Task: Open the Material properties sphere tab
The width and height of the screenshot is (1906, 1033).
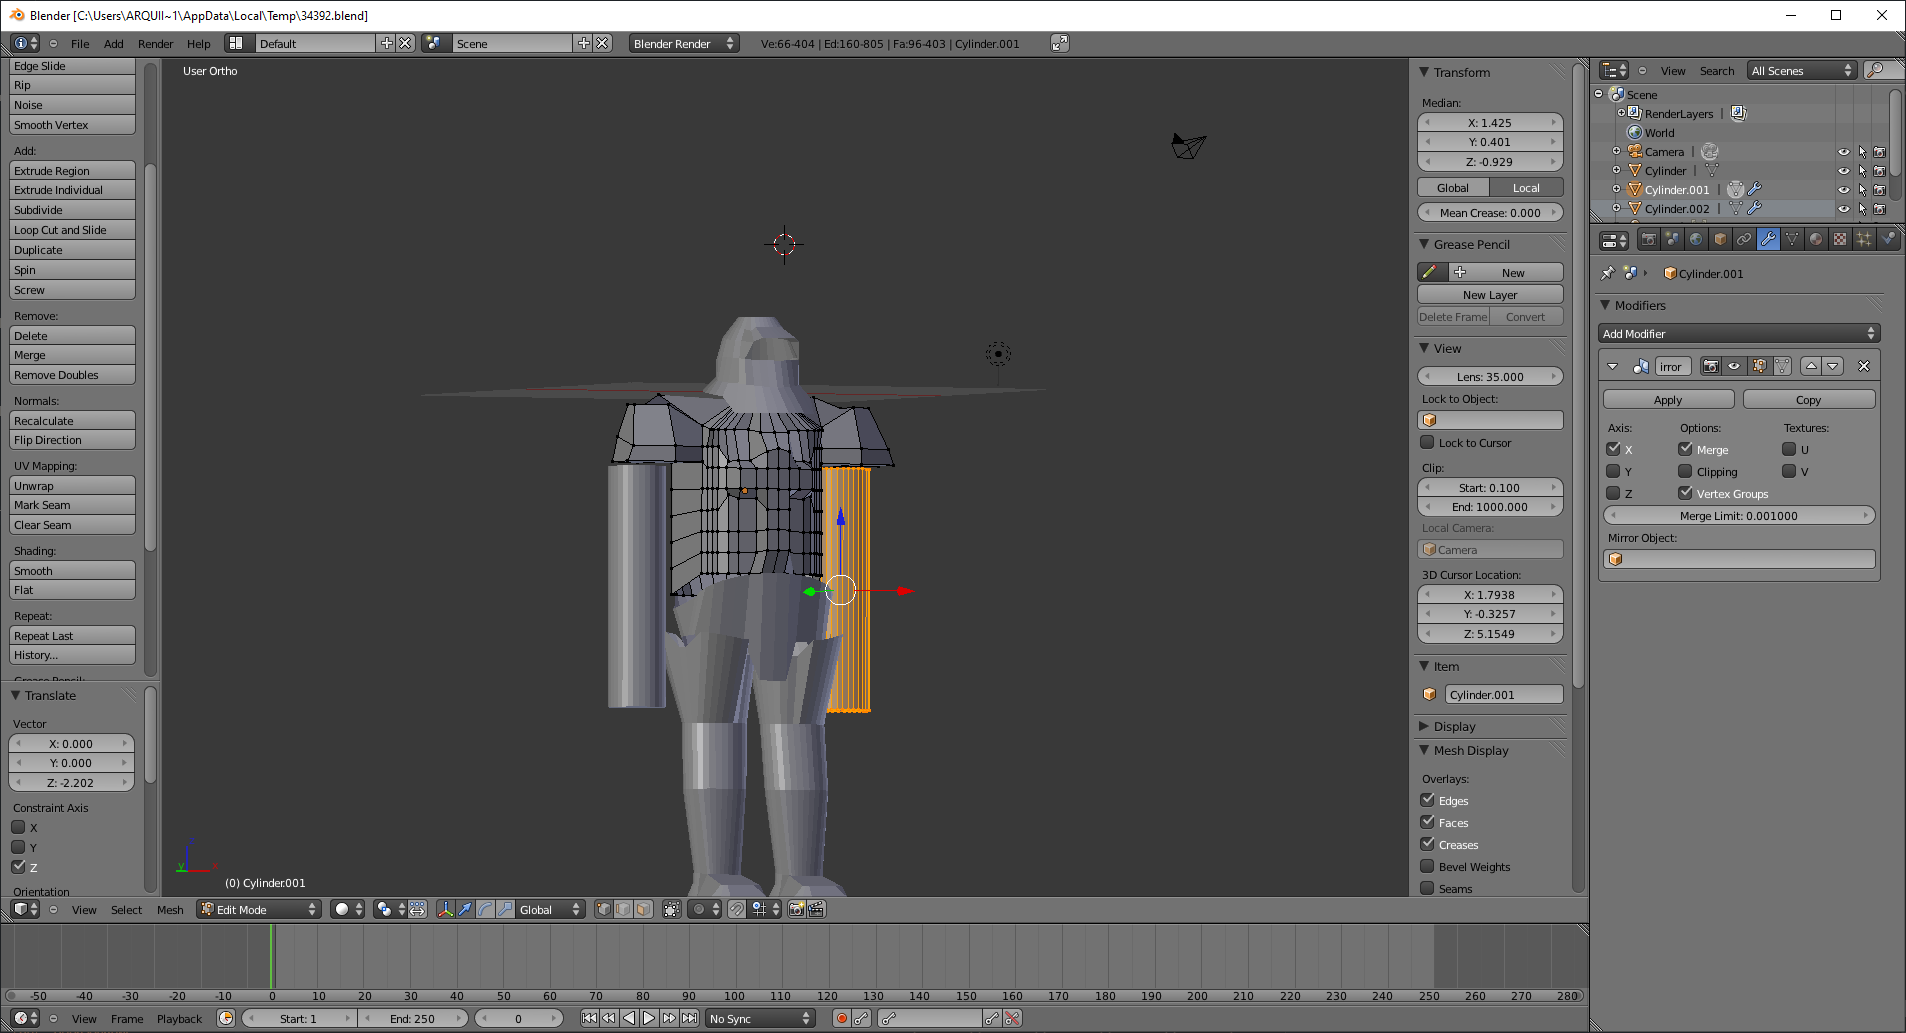Action: pyautogui.click(x=1816, y=240)
